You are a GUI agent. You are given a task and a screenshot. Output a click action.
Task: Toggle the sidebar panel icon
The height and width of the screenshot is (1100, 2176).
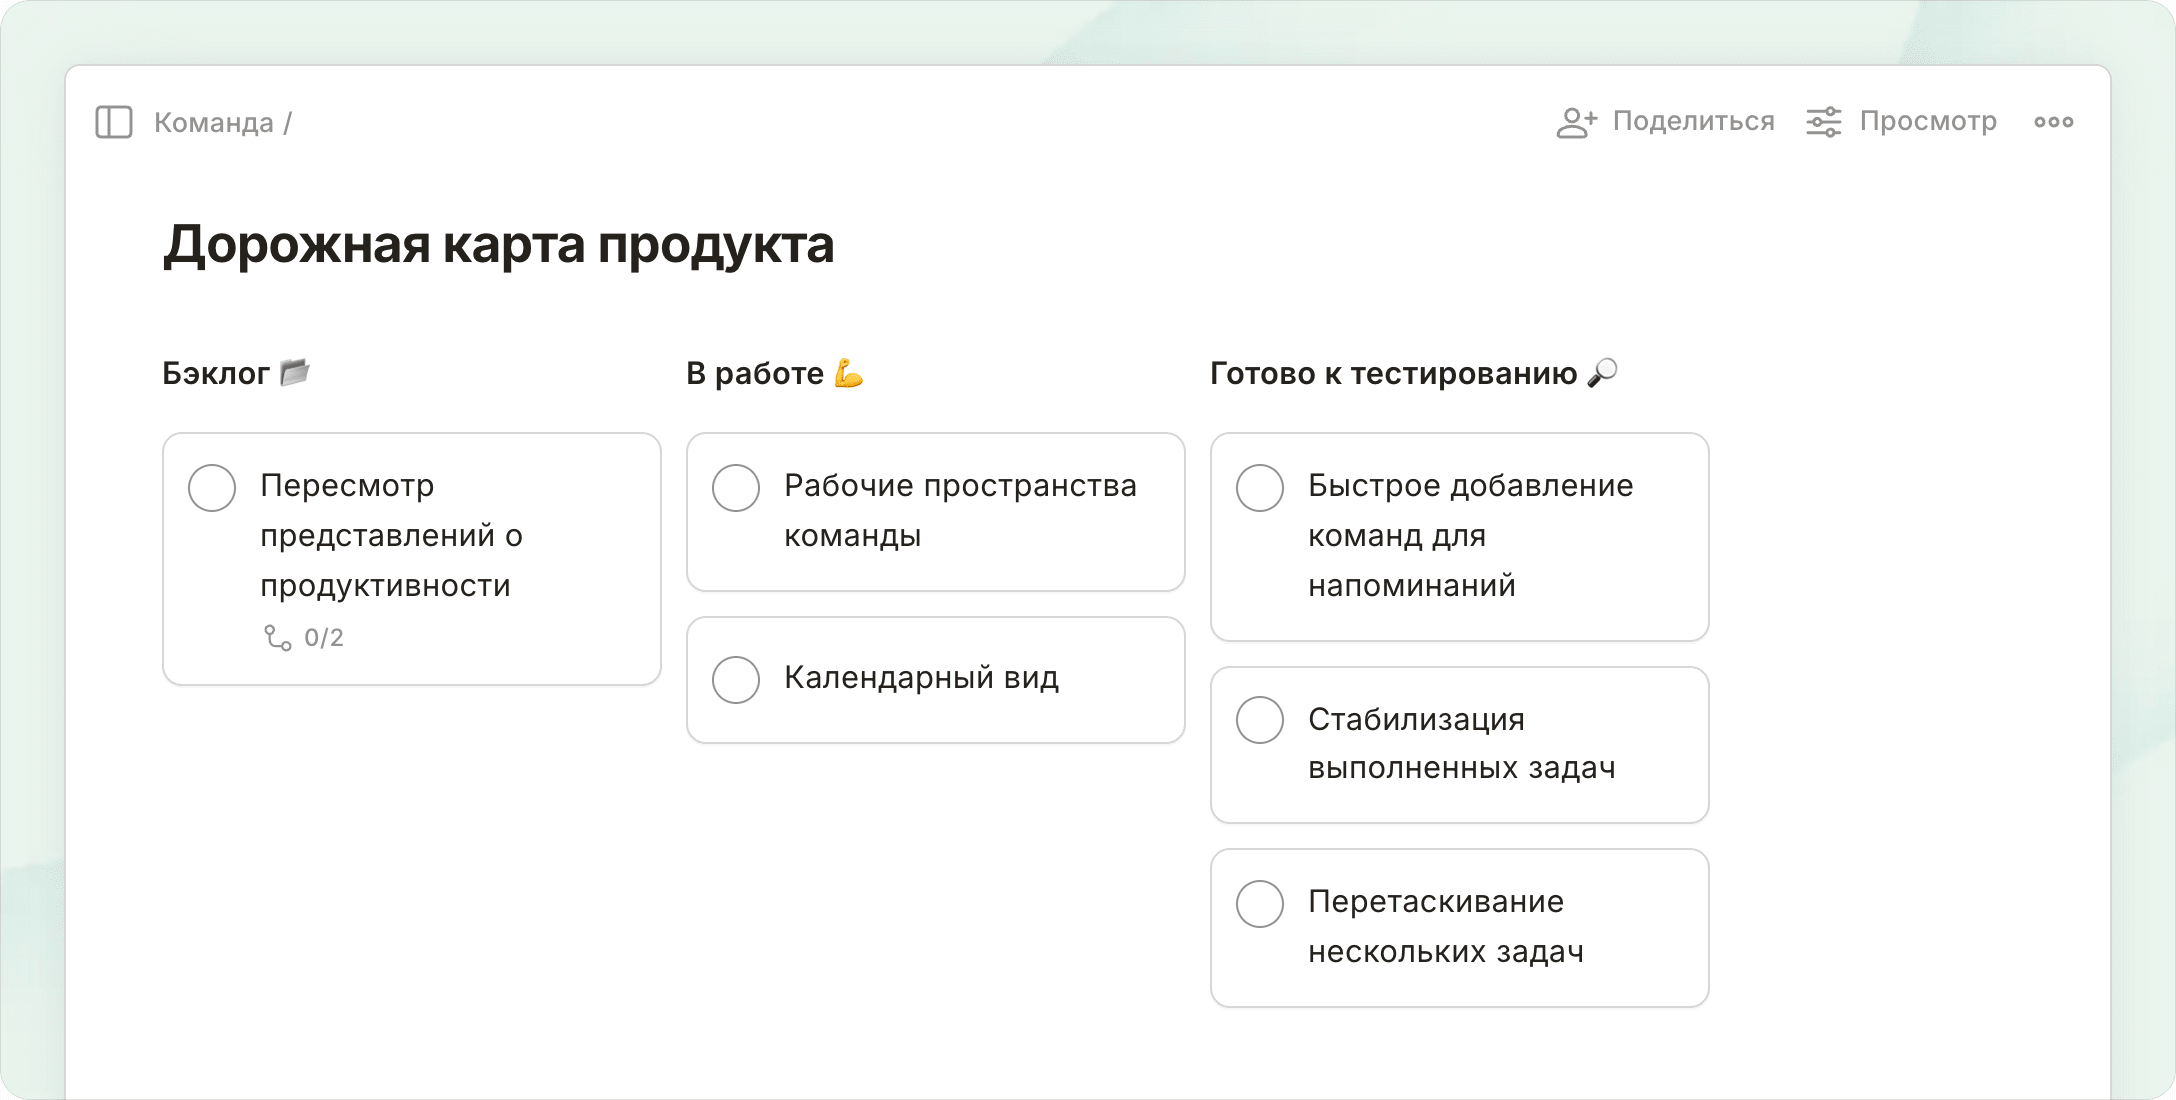click(114, 122)
